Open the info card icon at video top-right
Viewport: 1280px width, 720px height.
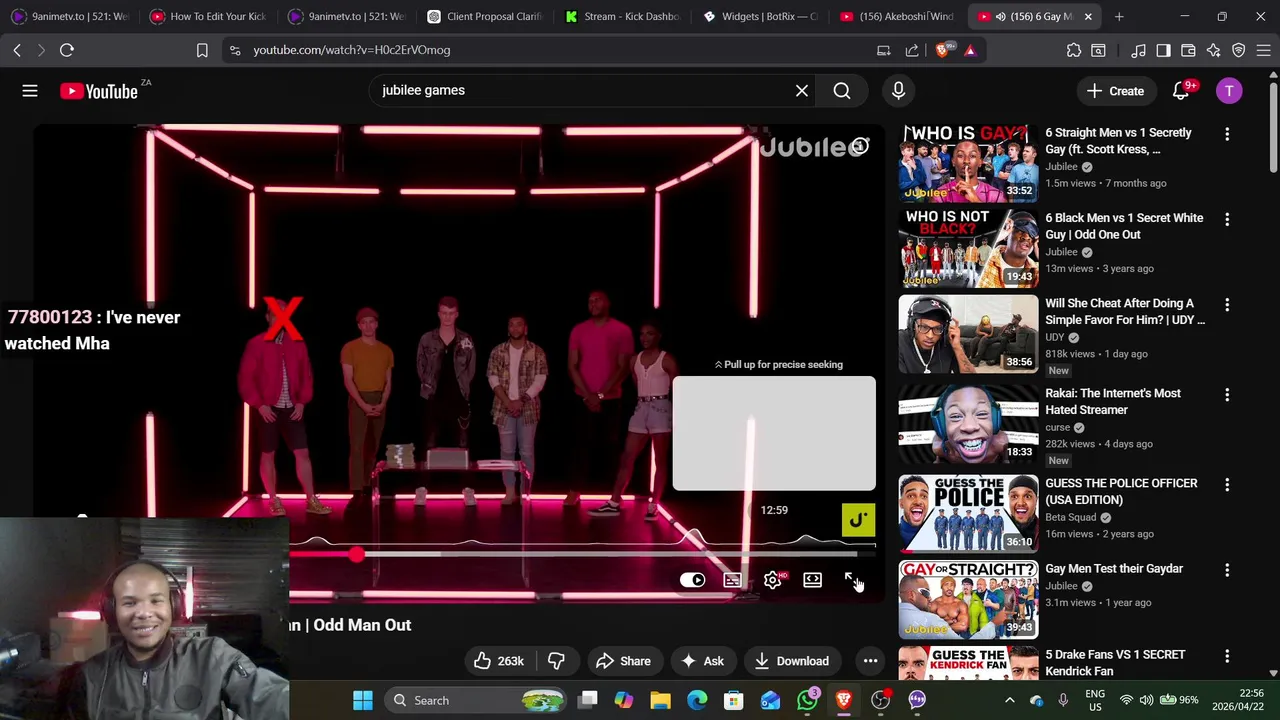click(860, 147)
